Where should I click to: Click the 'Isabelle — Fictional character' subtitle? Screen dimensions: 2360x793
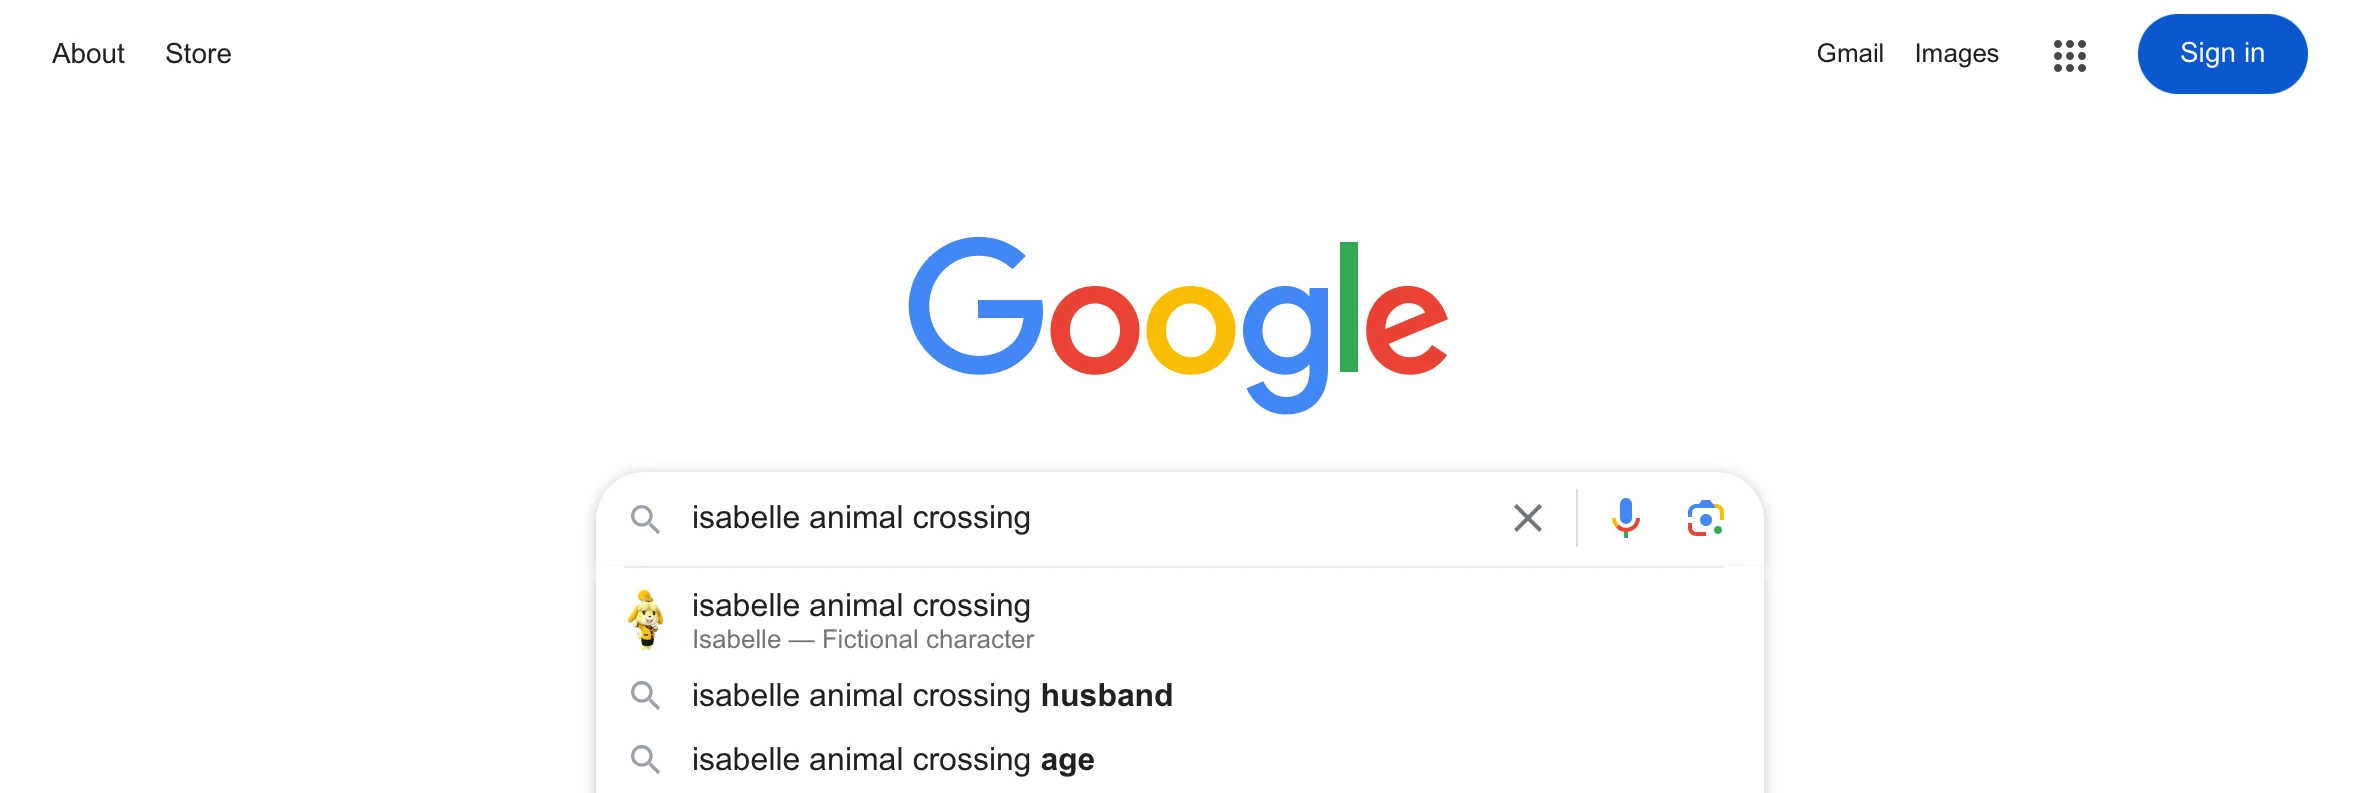coord(862,639)
